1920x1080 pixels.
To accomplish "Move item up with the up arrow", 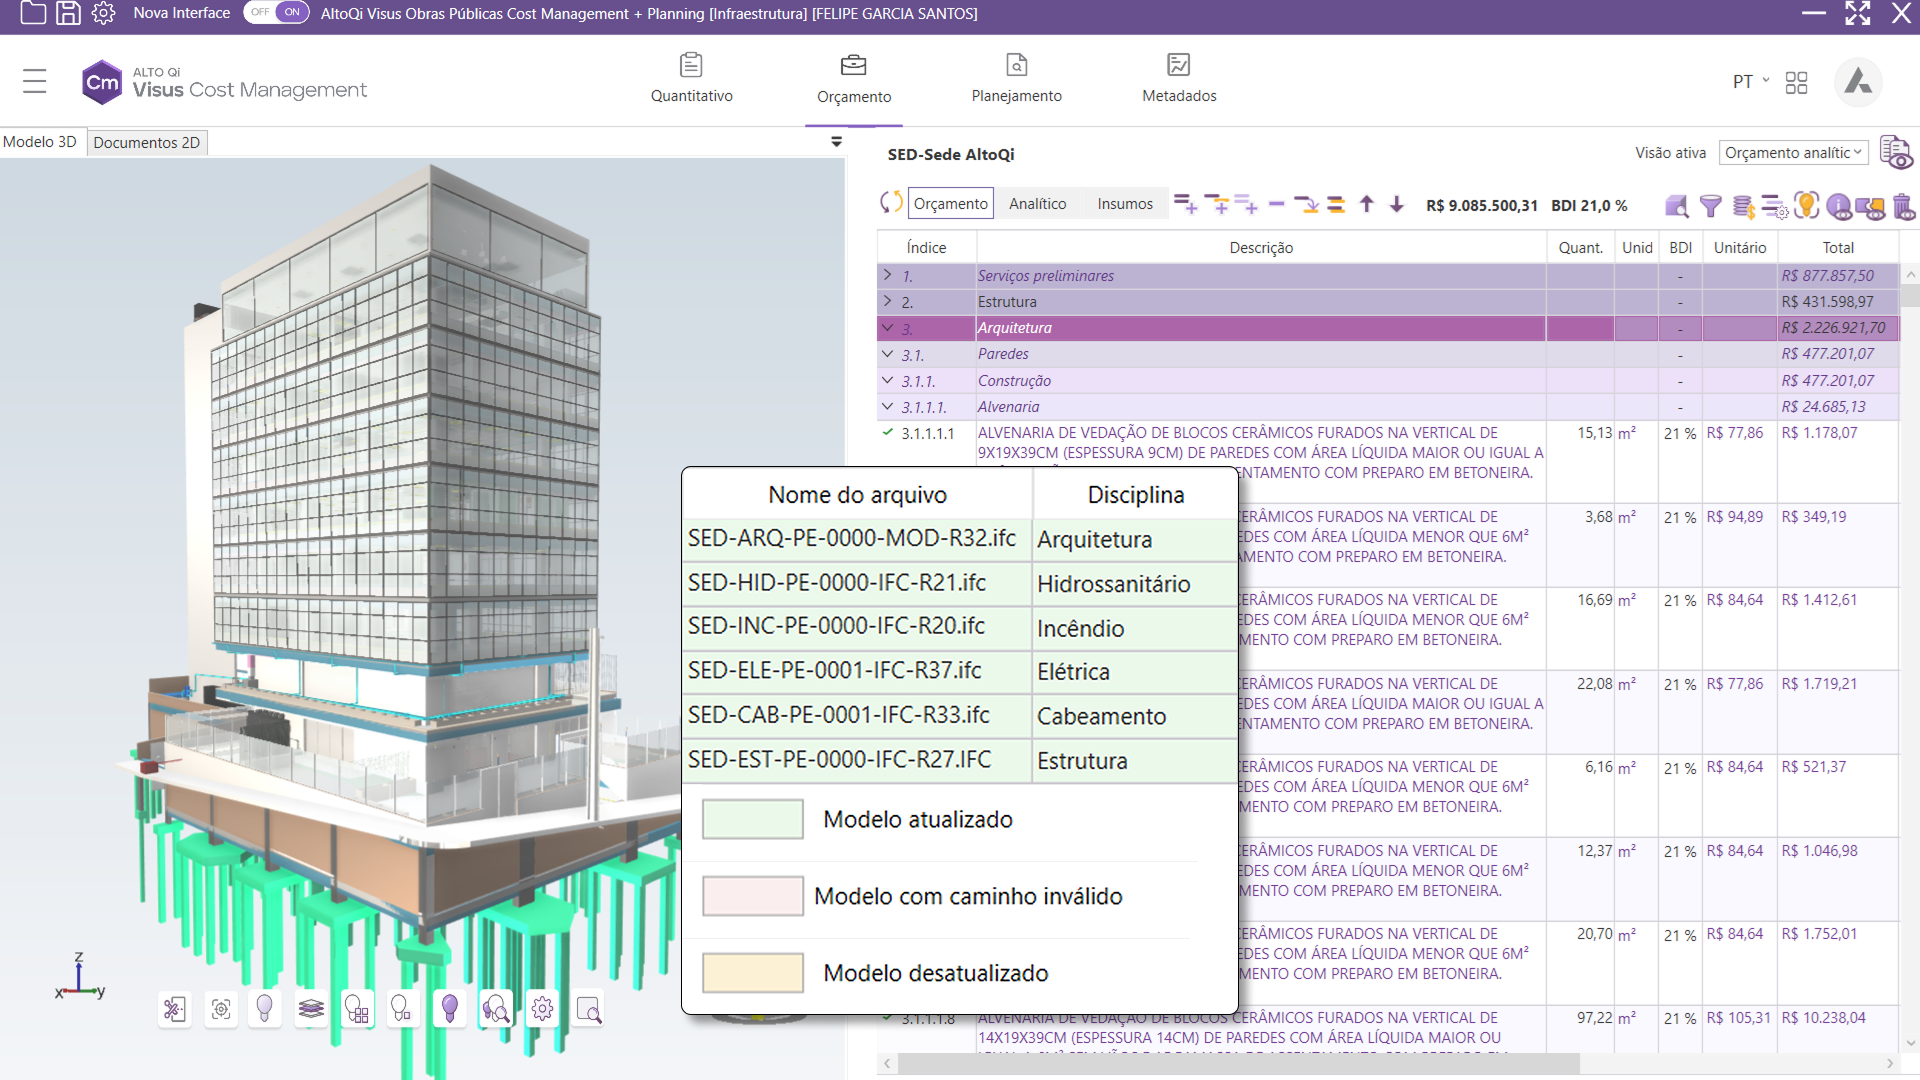I will (1366, 204).
